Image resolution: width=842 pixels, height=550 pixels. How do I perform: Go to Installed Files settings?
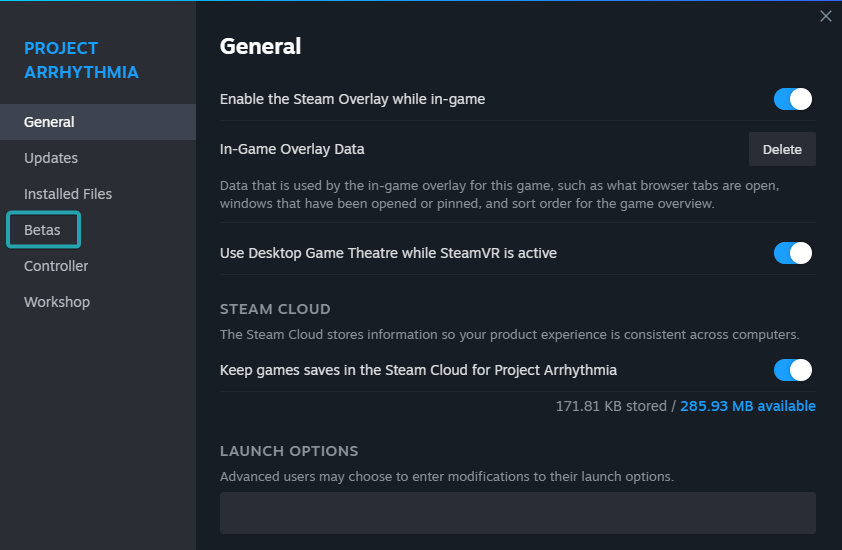pyautogui.click(x=68, y=194)
